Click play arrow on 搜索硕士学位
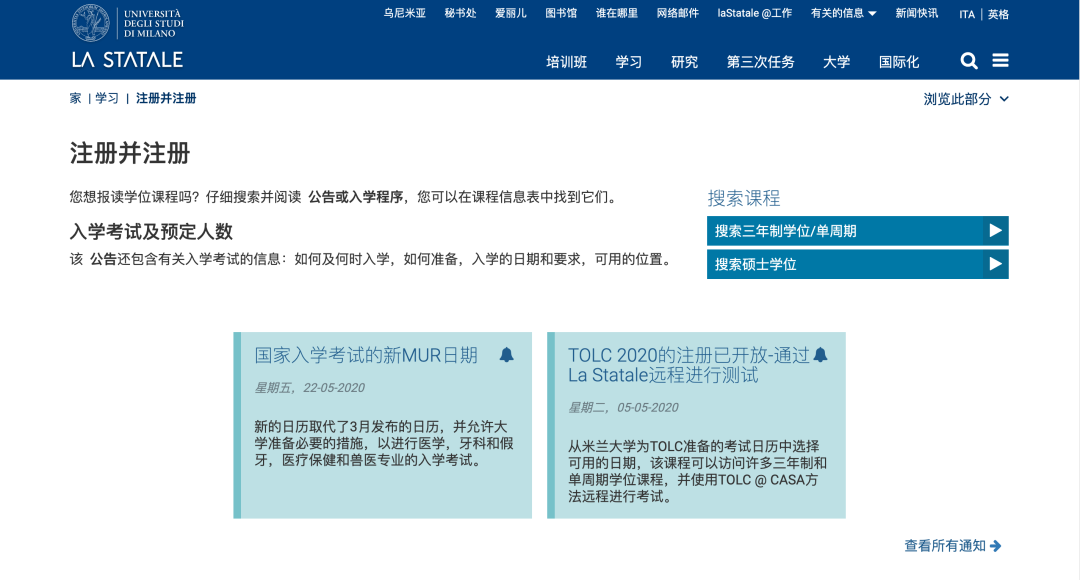1080x580 pixels. 995,264
